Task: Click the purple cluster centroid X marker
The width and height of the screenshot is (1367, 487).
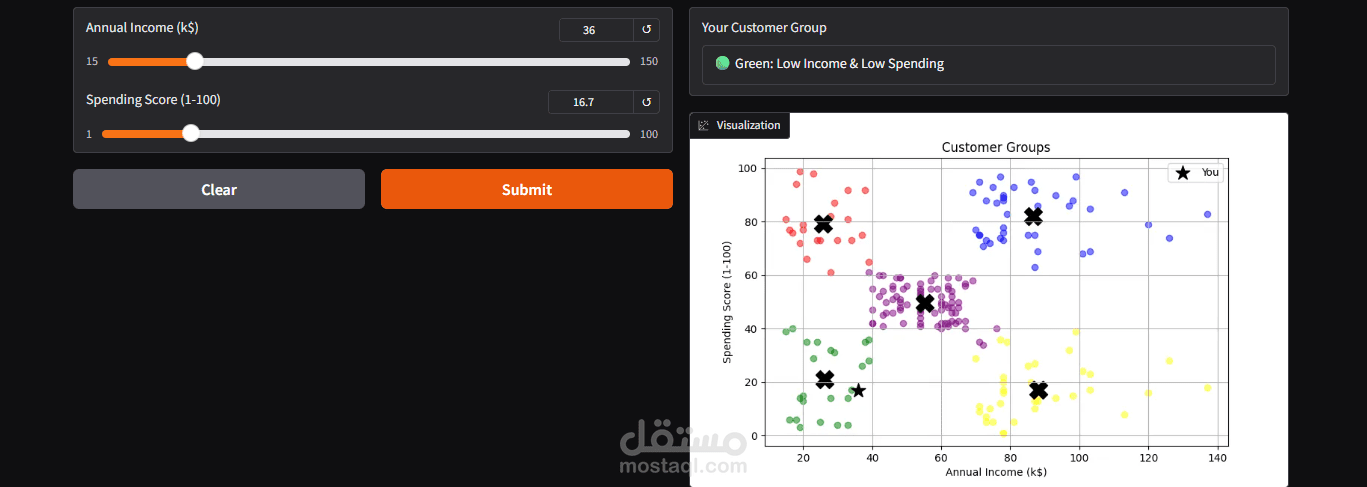Action: (925, 303)
